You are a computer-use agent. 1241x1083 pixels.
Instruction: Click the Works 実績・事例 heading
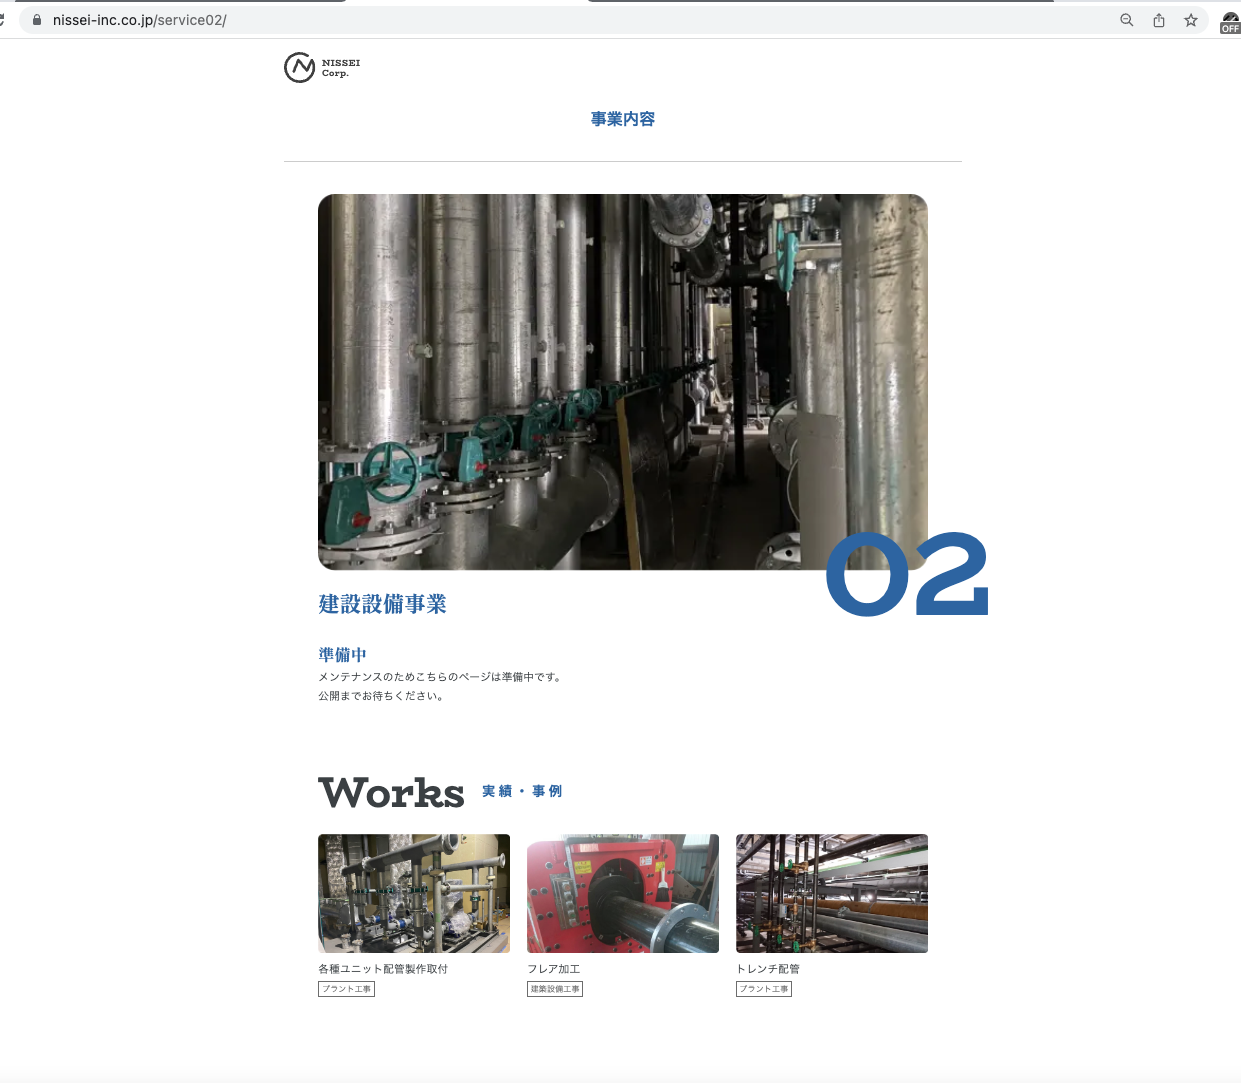441,792
